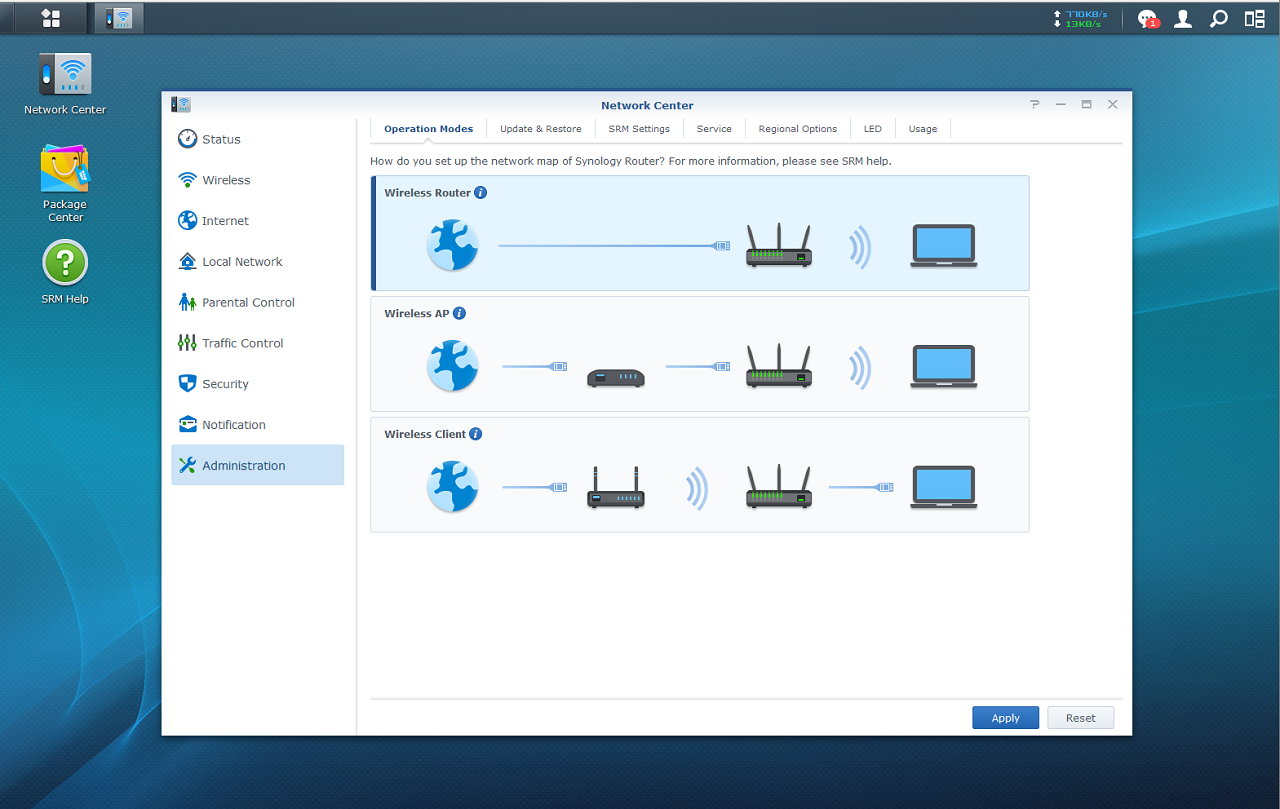Viewport: 1280px width, 809px height.
Task: Click the Reset button
Action: pos(1080,718)
